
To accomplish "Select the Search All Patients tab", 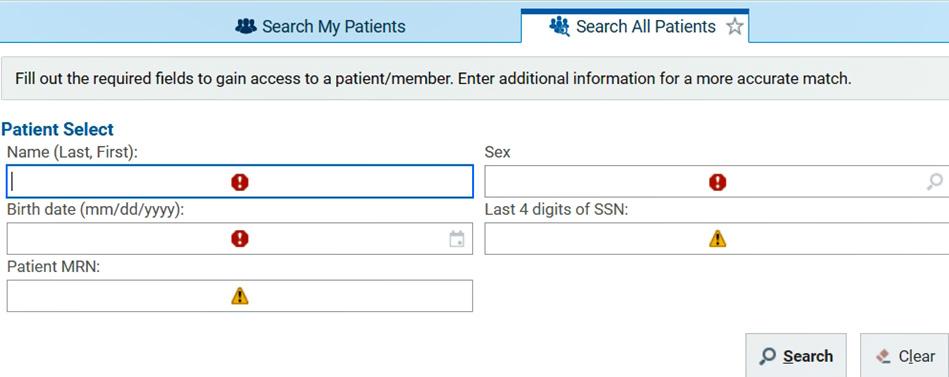I will (x=634, y=27).
